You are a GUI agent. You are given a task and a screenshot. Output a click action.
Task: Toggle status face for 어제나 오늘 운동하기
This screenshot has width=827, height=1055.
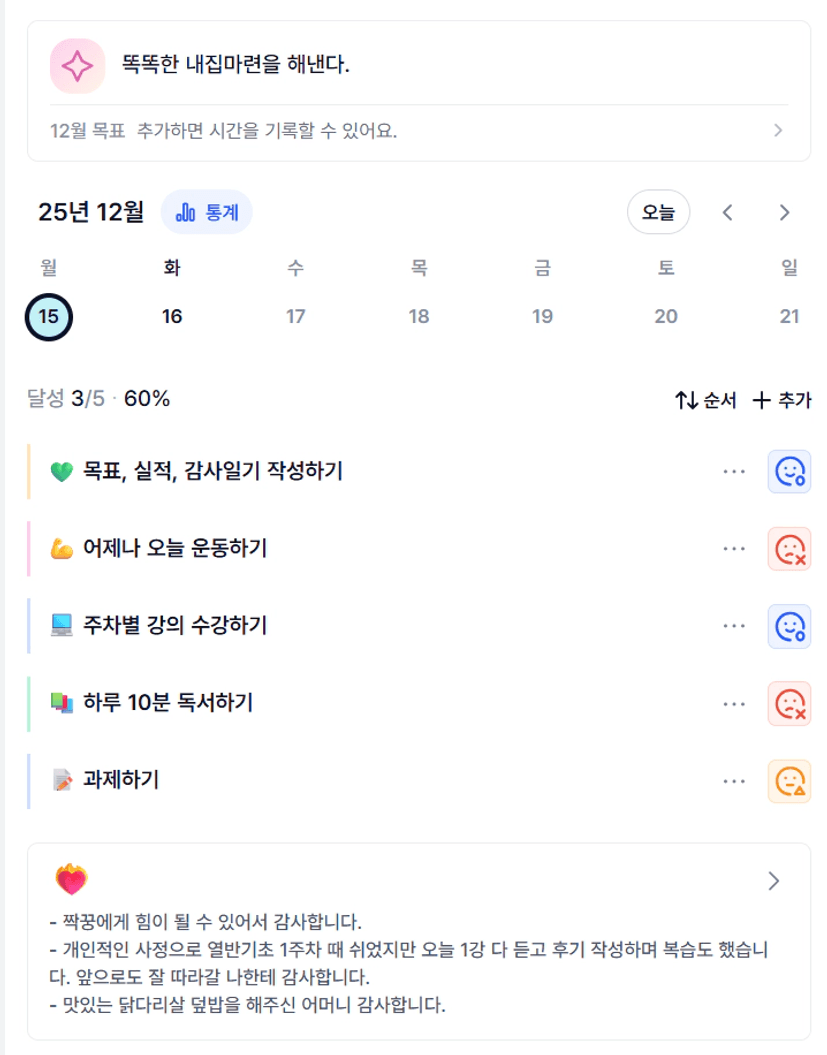pyautogui.click(x=789, y=548)
